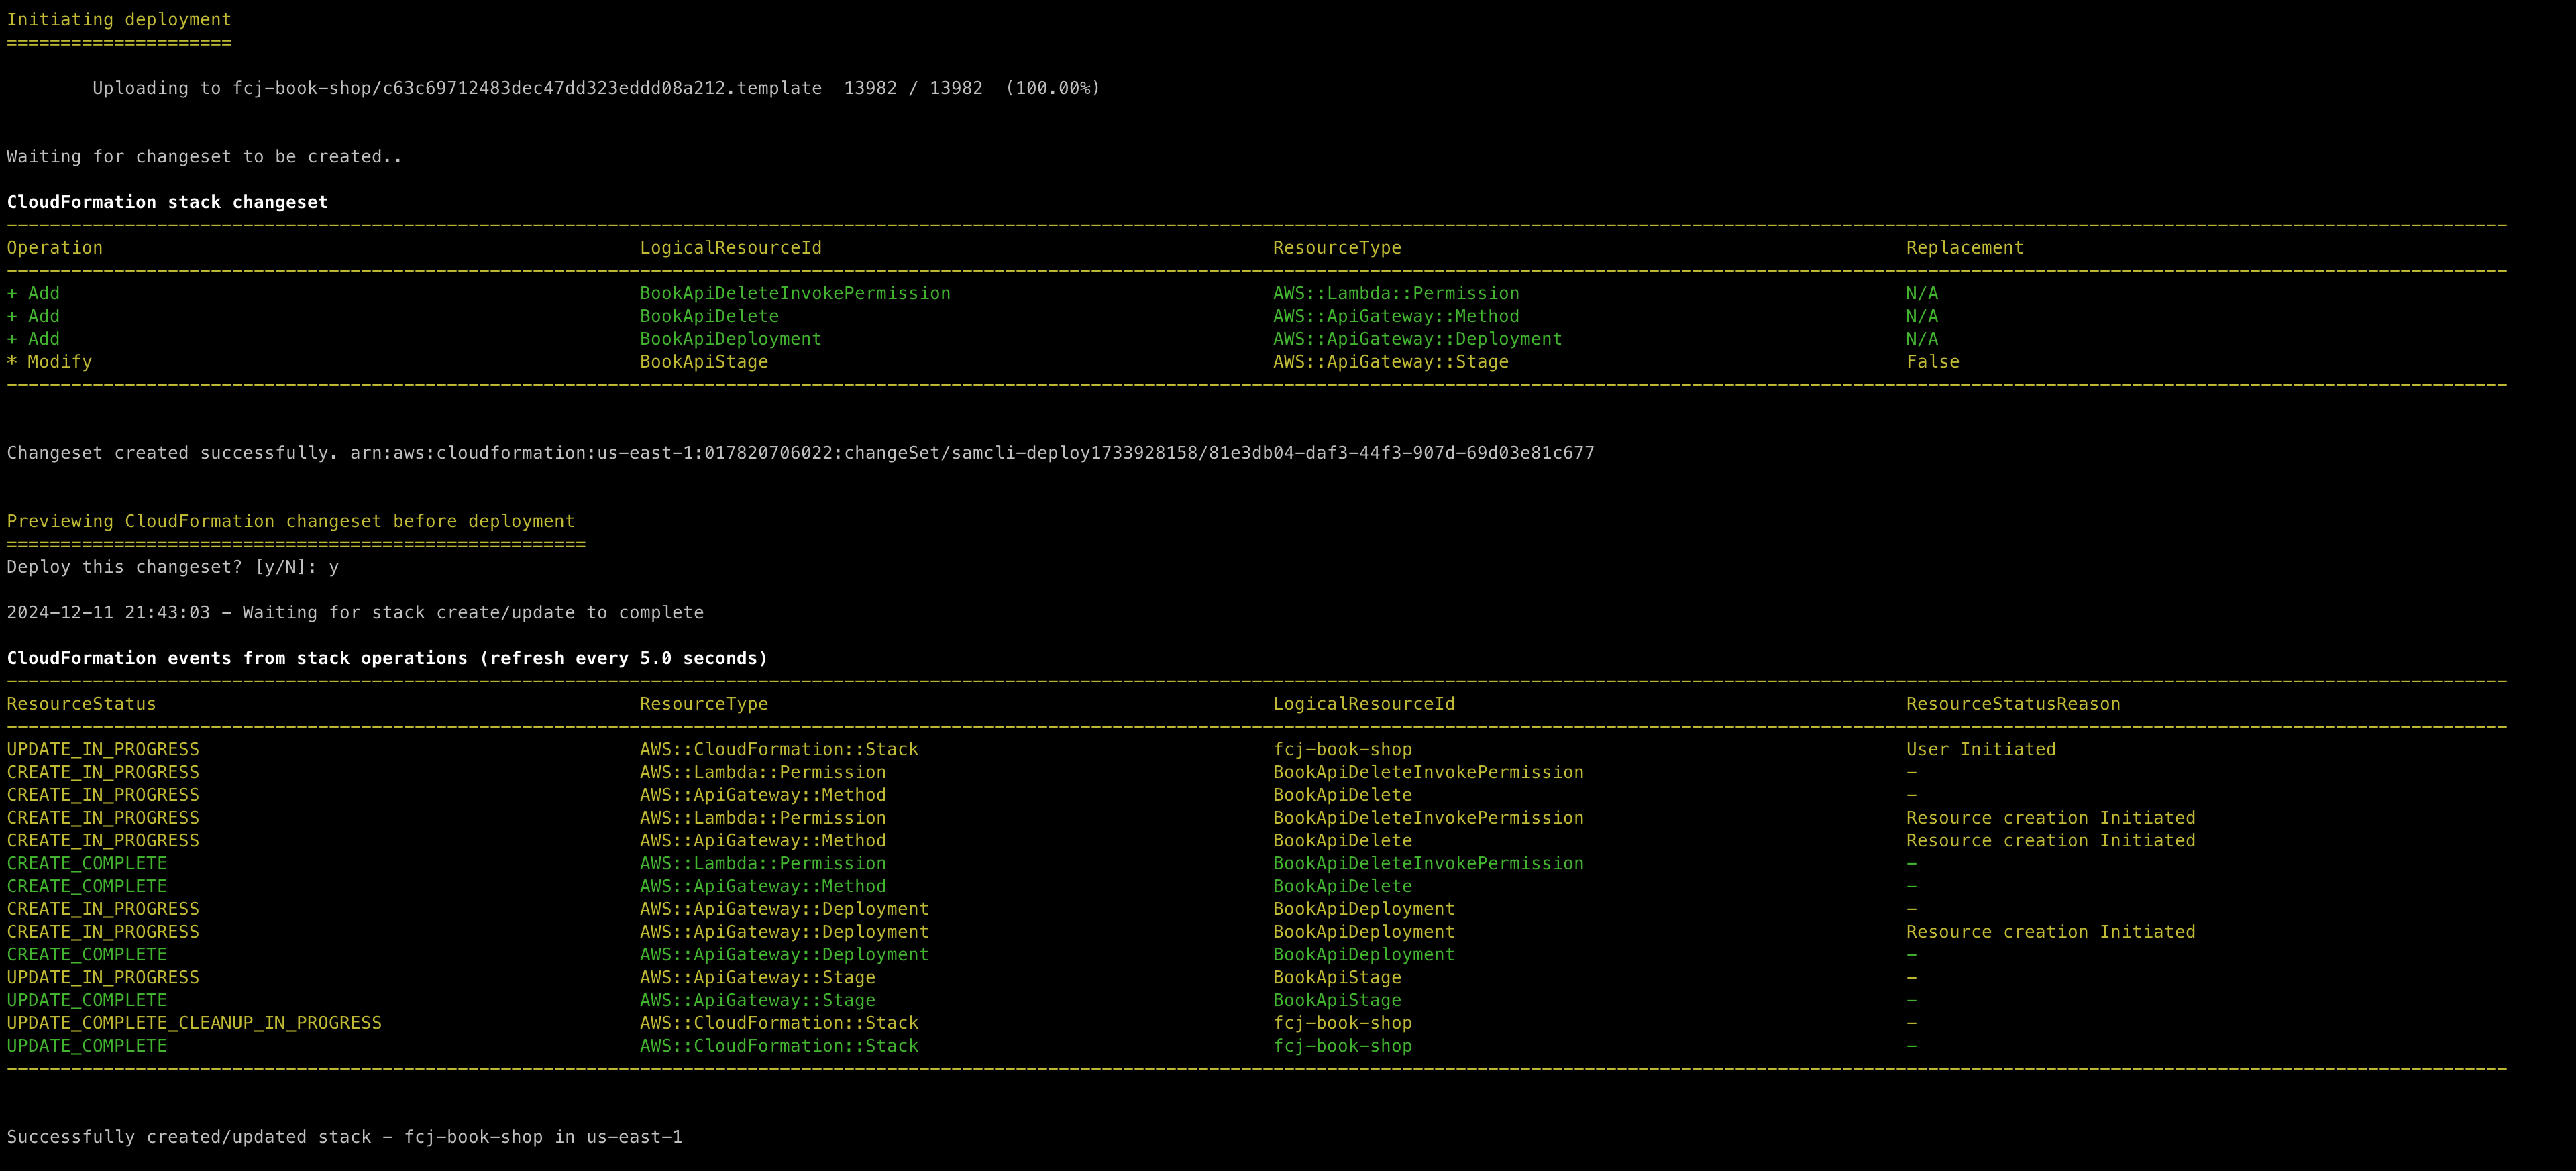Click the final green UPDATE_COMPLETE for fcj-book-shop
Screen dimensions: 2576x1171
click(x=87, y=1046)
